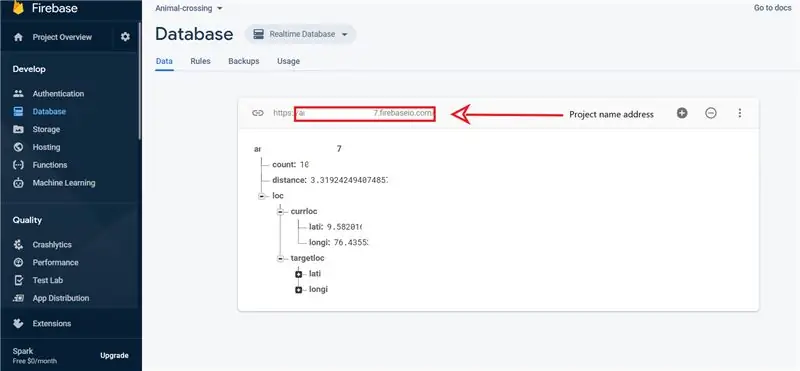Click the Upgrade plan button
The height and width of the screenshot is (371, 800).
(x=114, y=355)
